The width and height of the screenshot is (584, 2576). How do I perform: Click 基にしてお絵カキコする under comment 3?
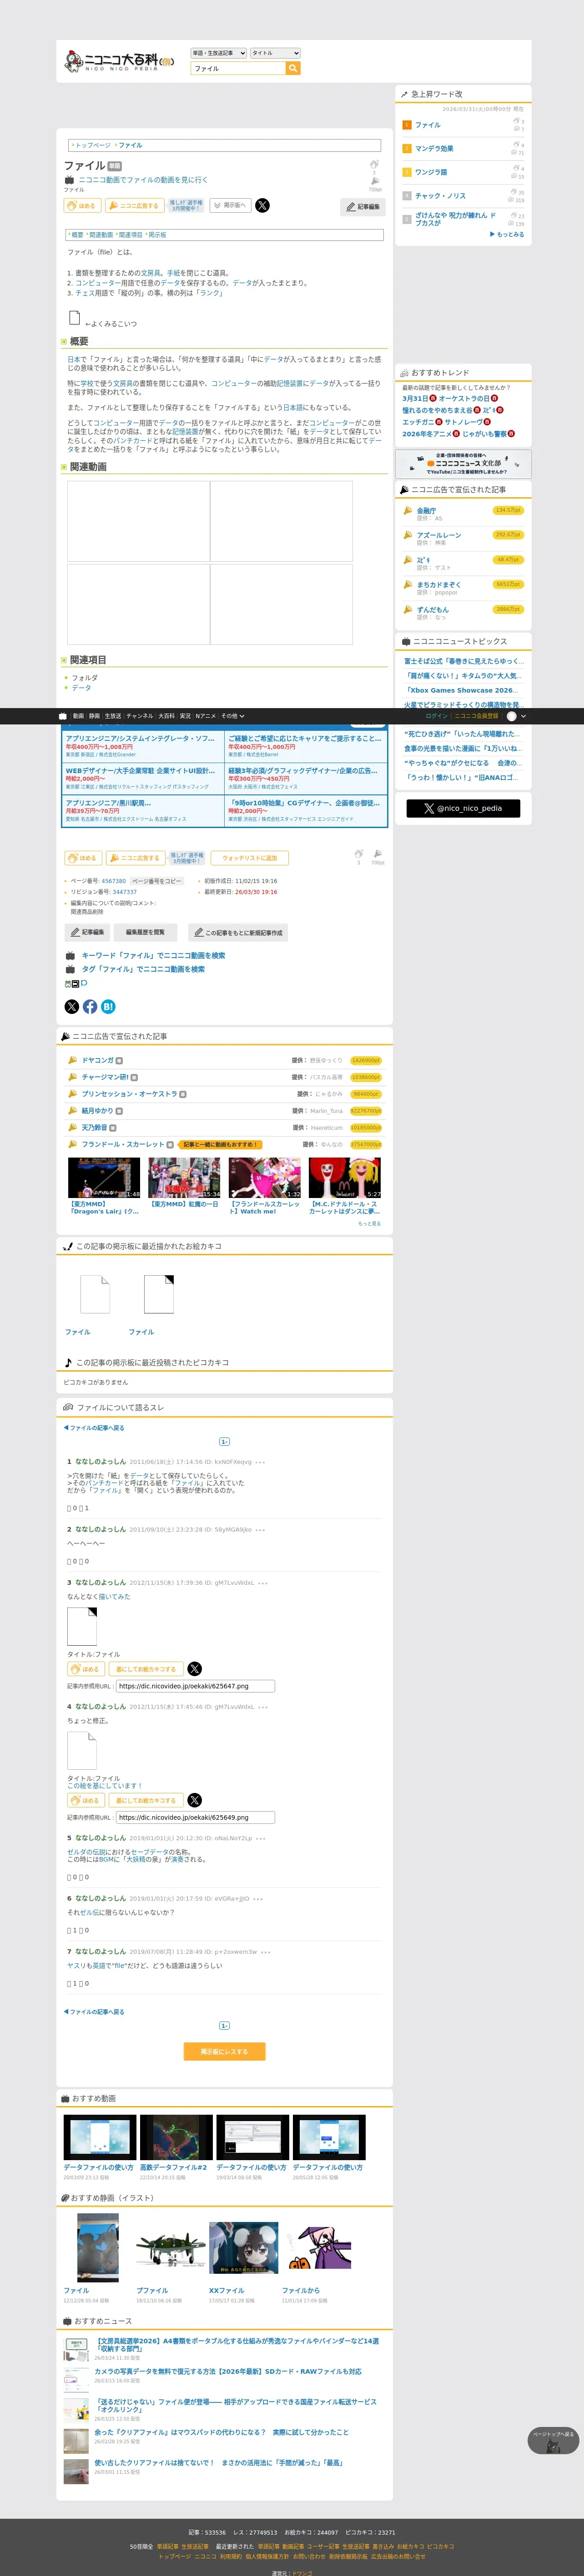(x=145, y=1669)
